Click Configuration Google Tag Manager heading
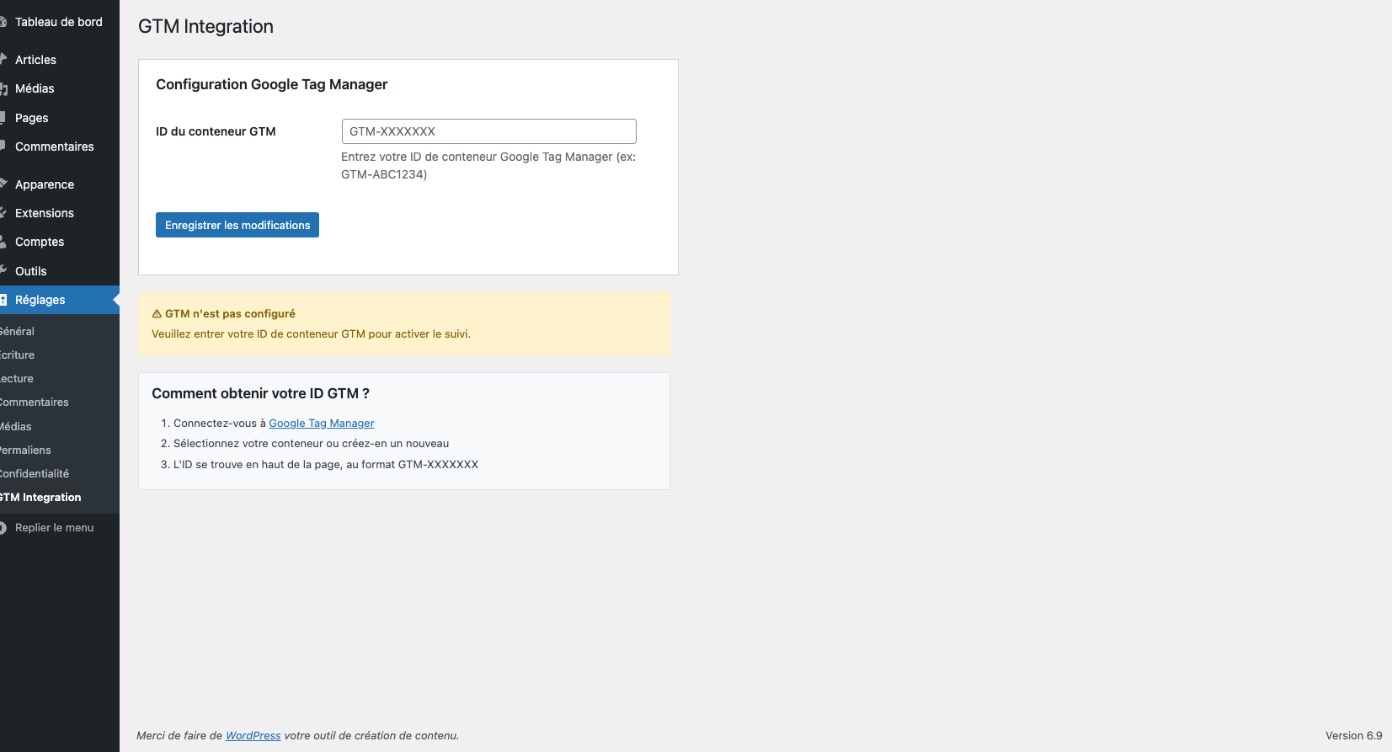Screen dimensions: 1392x752 coord(272,85)
